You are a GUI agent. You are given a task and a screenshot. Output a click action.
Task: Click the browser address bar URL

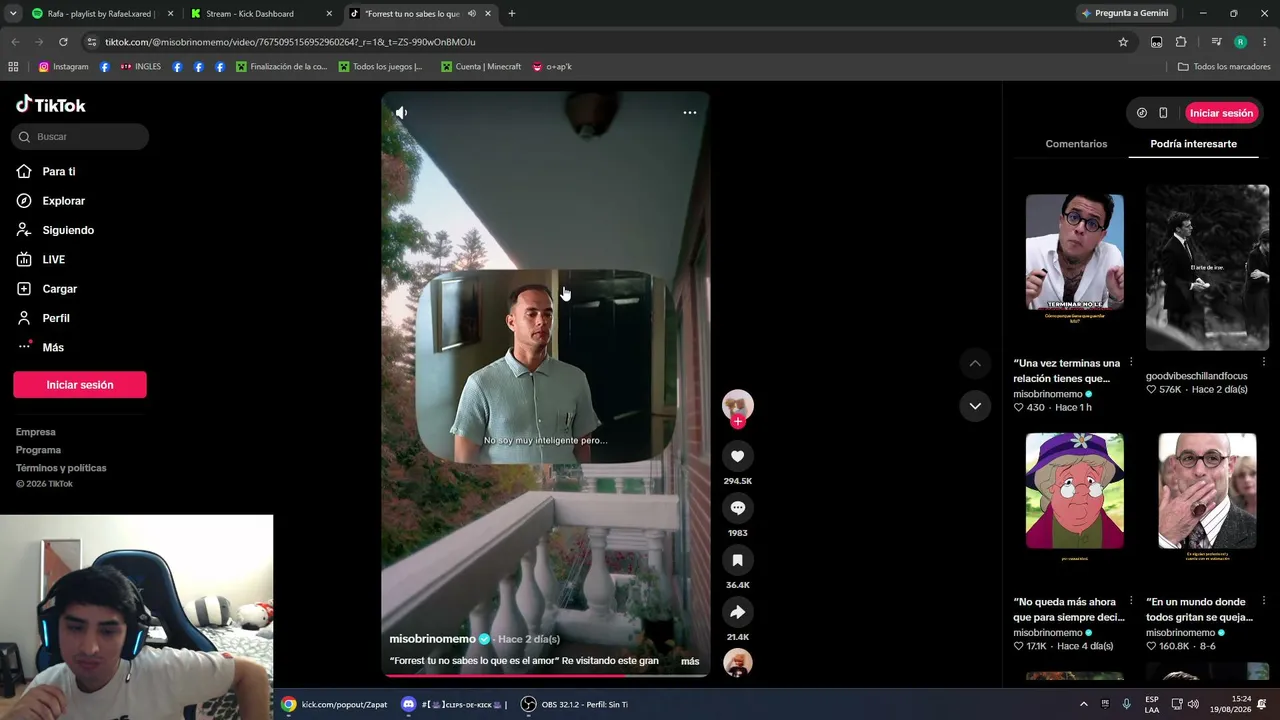tap(290, 42)
